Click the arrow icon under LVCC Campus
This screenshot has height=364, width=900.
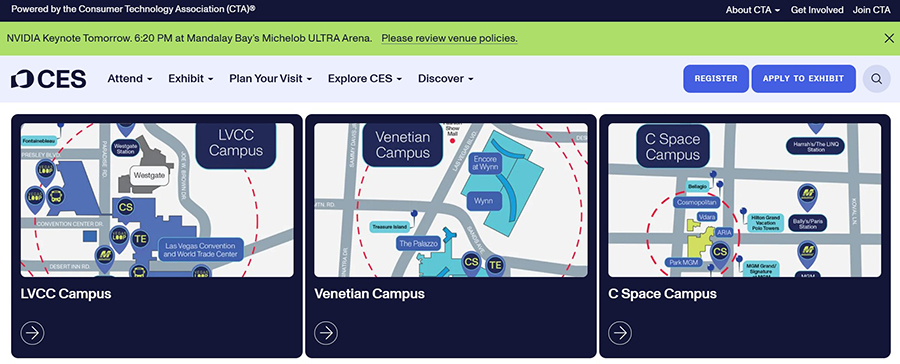point(32,332)
